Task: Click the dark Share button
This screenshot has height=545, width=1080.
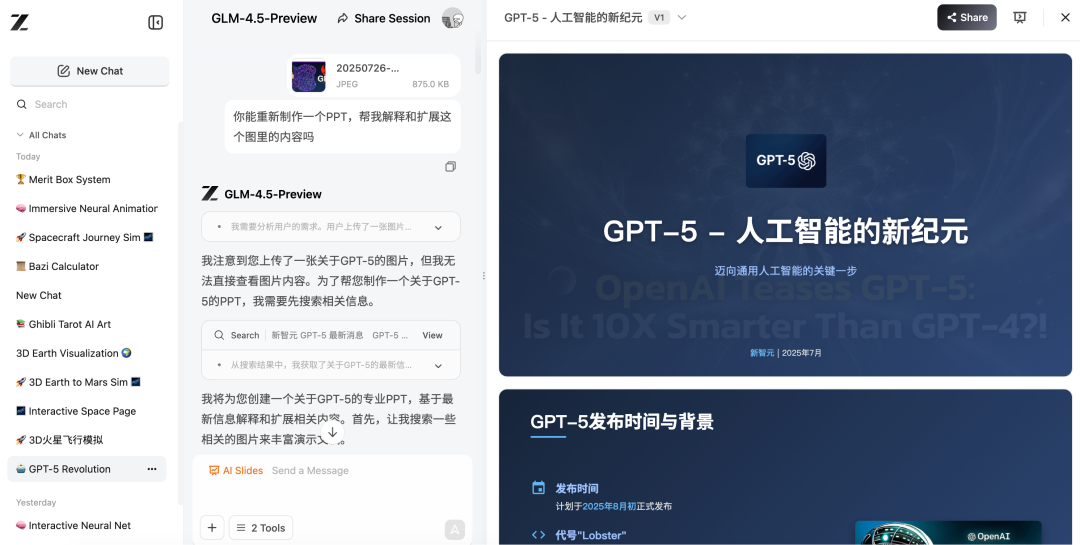Action: (x=966, y=18)
